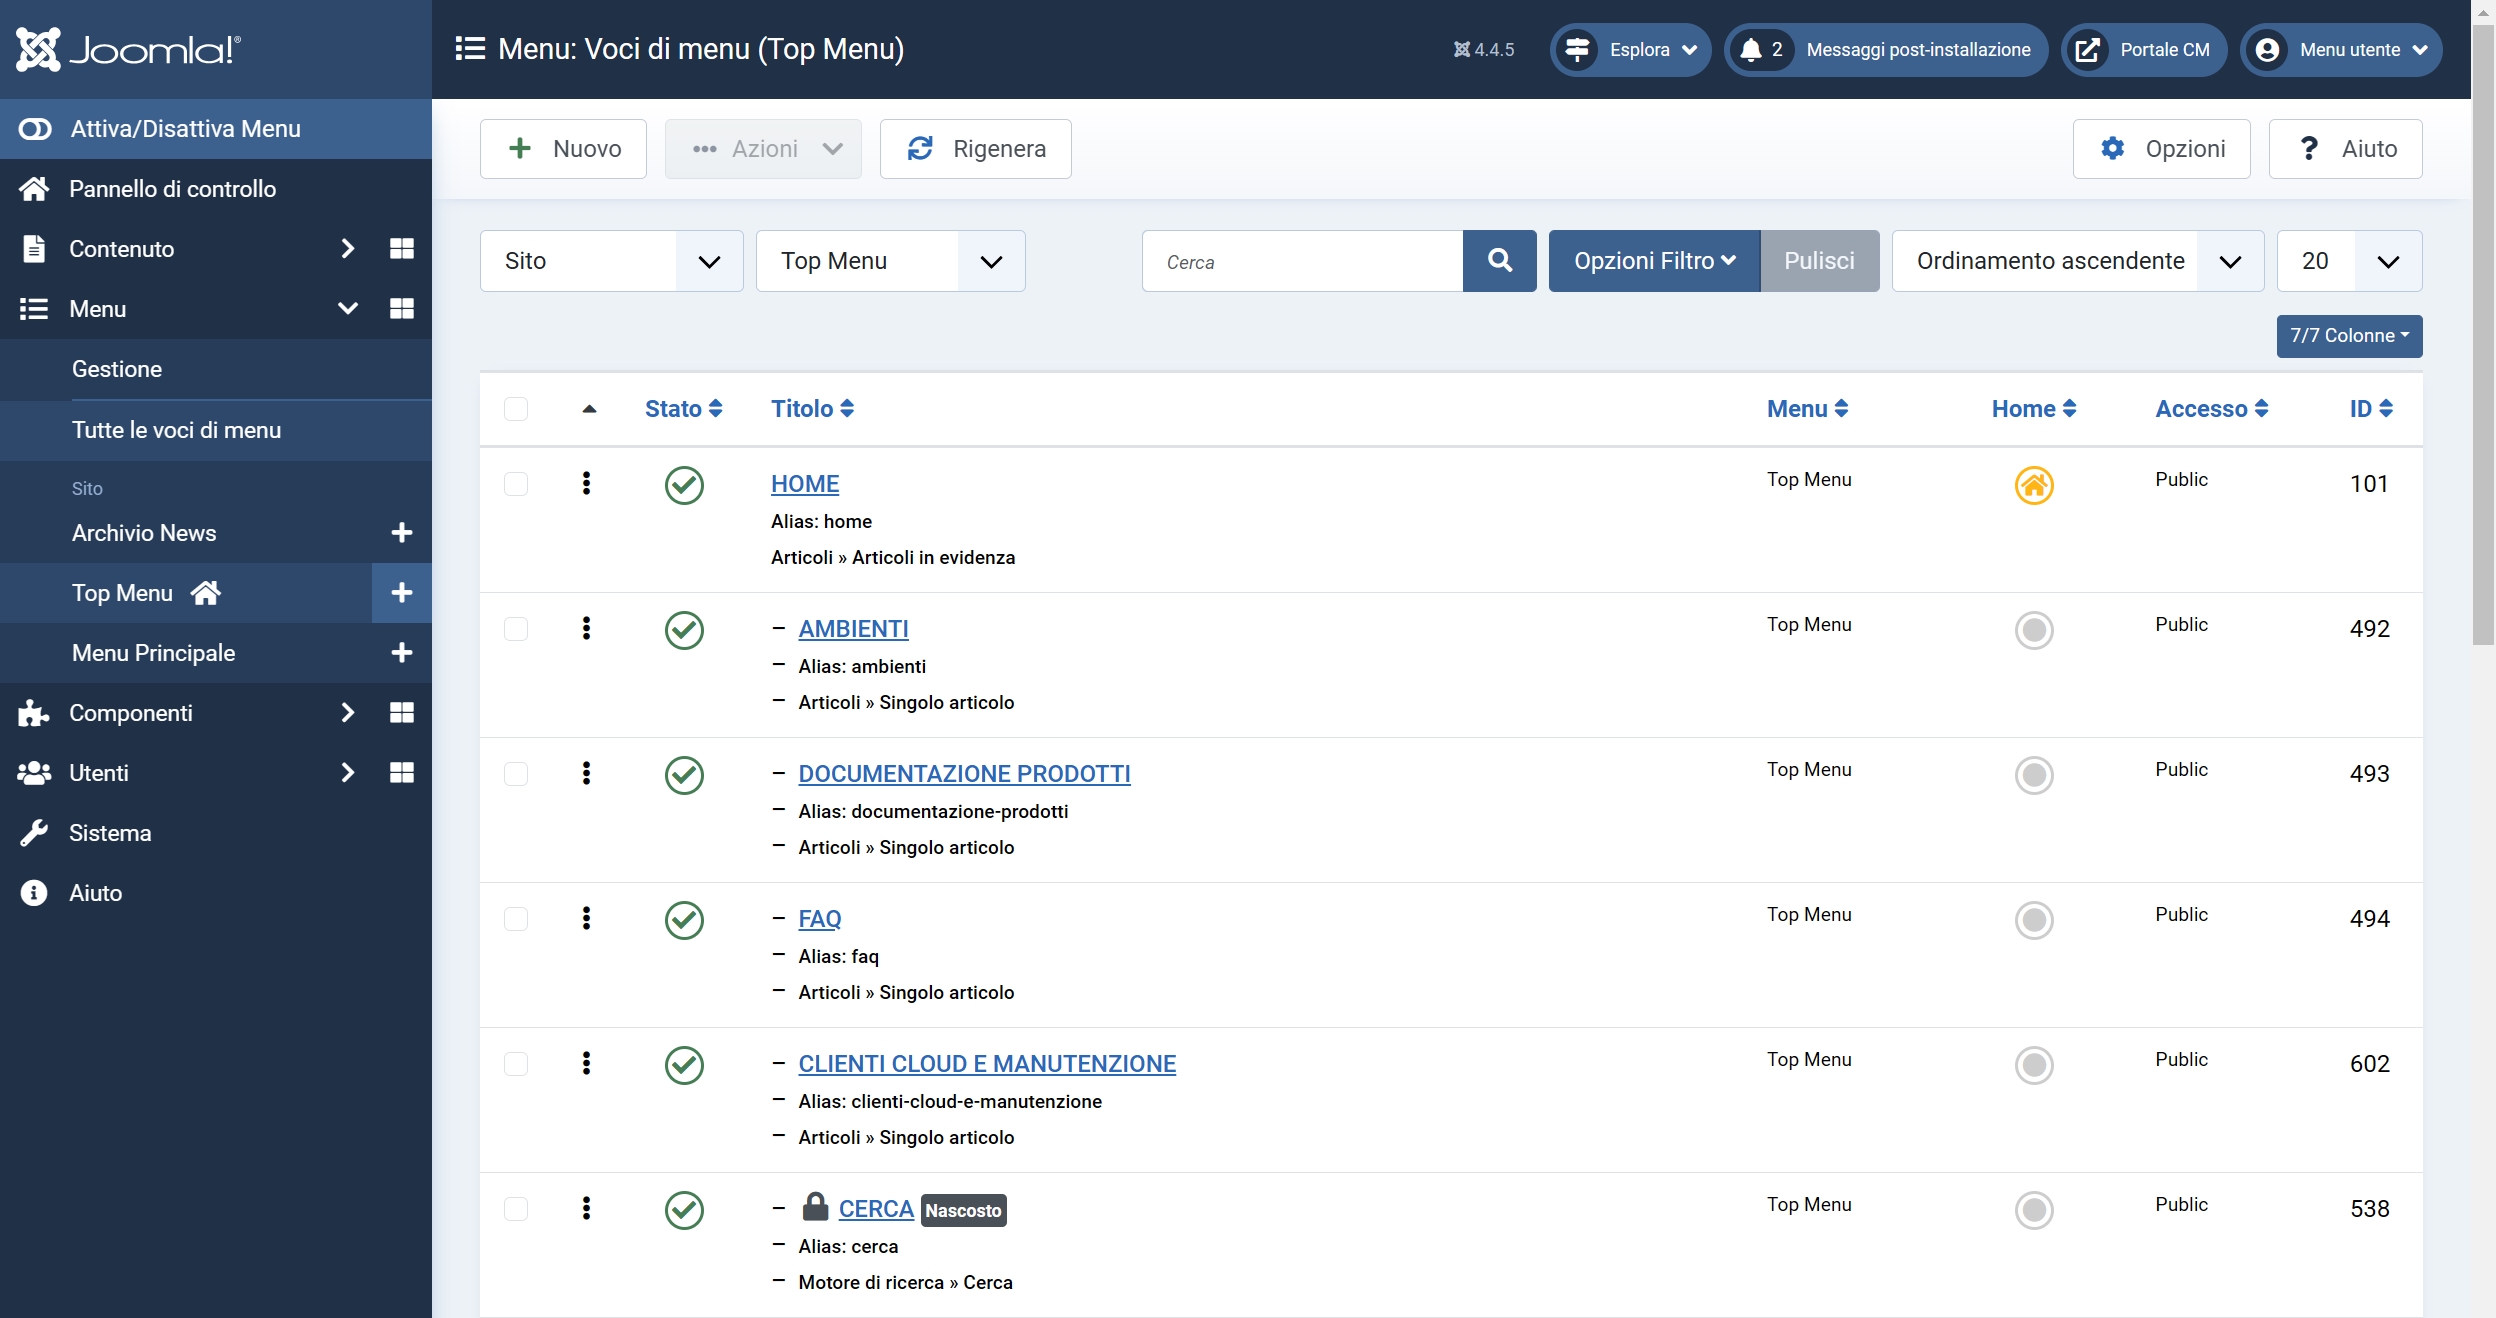The width and height of the screenshot is (2496, 1318).
Task: Open Tutte le voci di menu
Action: coord(176,430)
